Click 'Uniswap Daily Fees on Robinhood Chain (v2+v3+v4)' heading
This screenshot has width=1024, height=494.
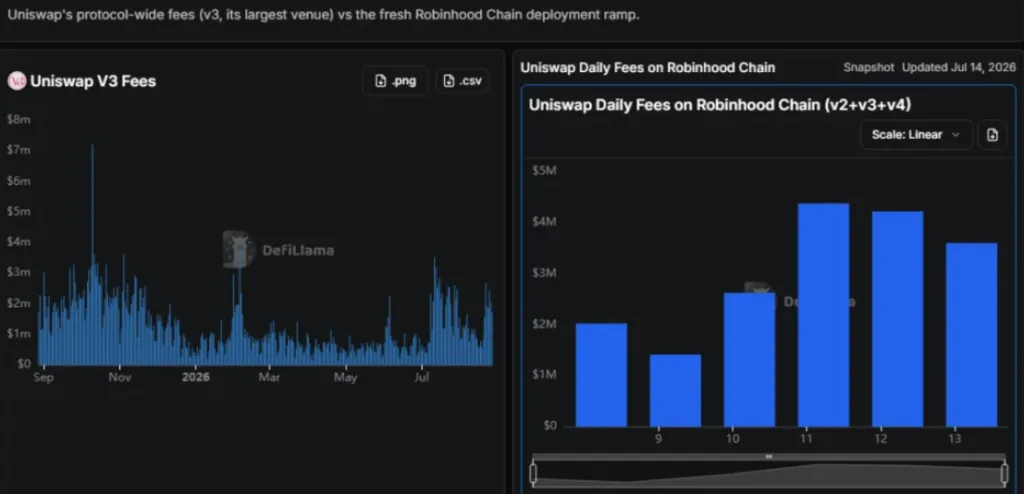720,105
